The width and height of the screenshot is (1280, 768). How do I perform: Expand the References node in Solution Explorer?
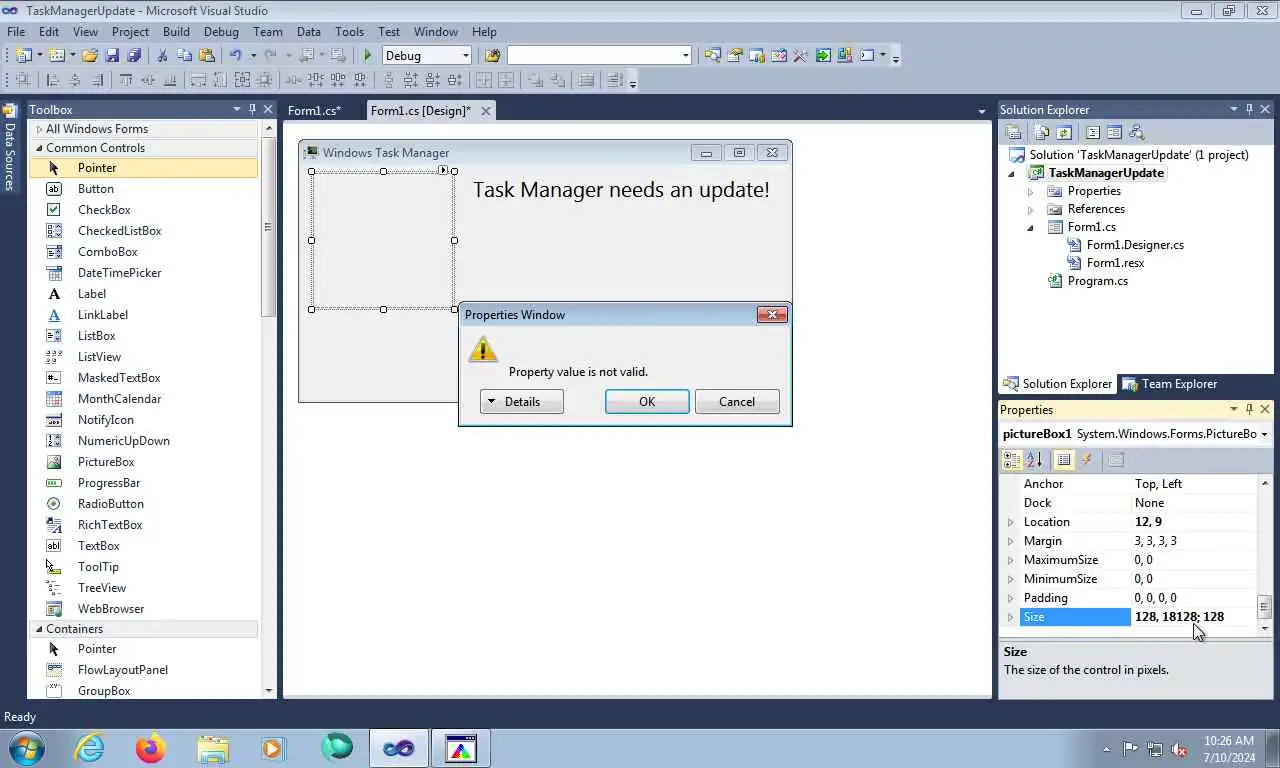click(x=1030, y=209)
